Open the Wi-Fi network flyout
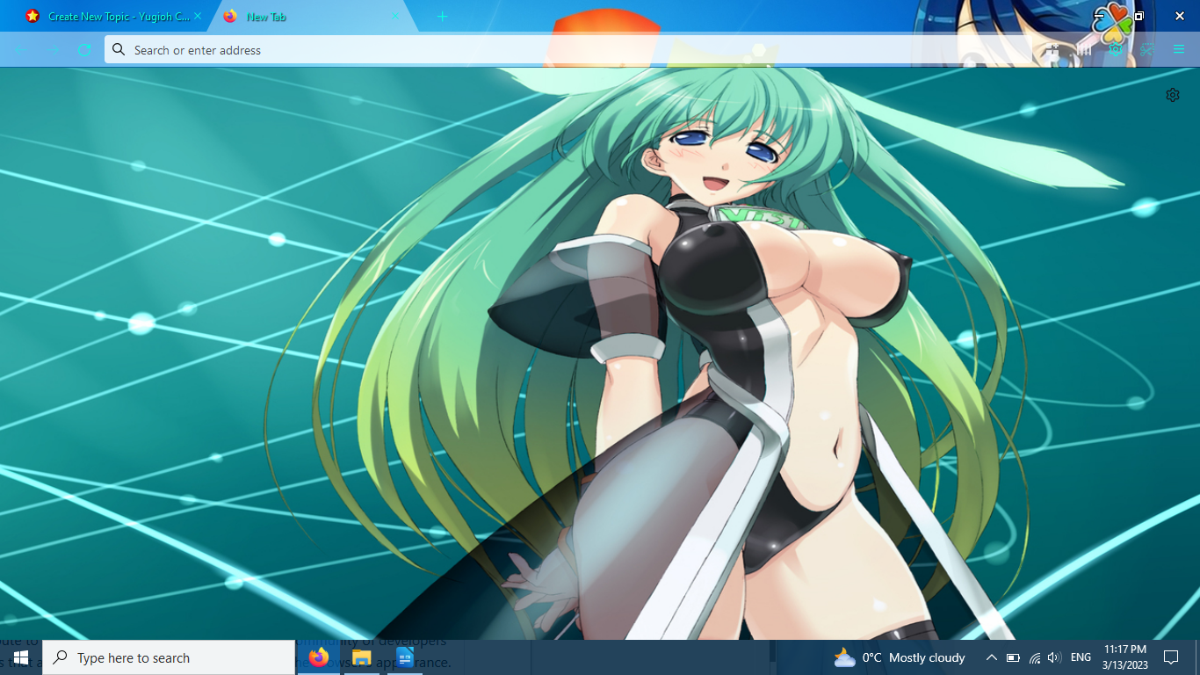 [1034, 658]
